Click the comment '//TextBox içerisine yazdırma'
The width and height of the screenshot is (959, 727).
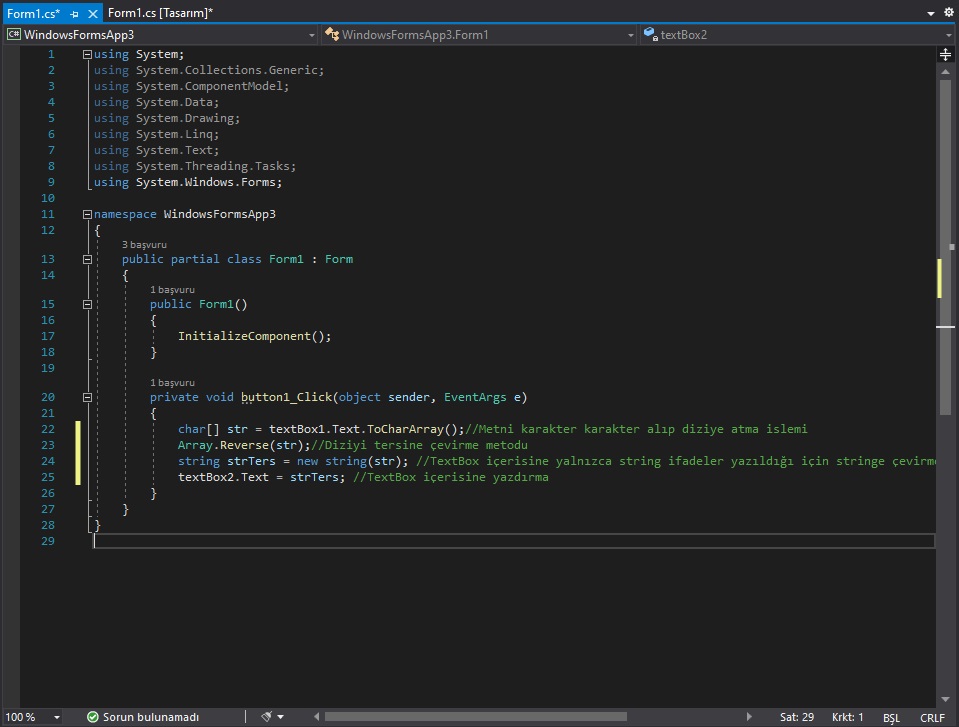coord(451,477)
